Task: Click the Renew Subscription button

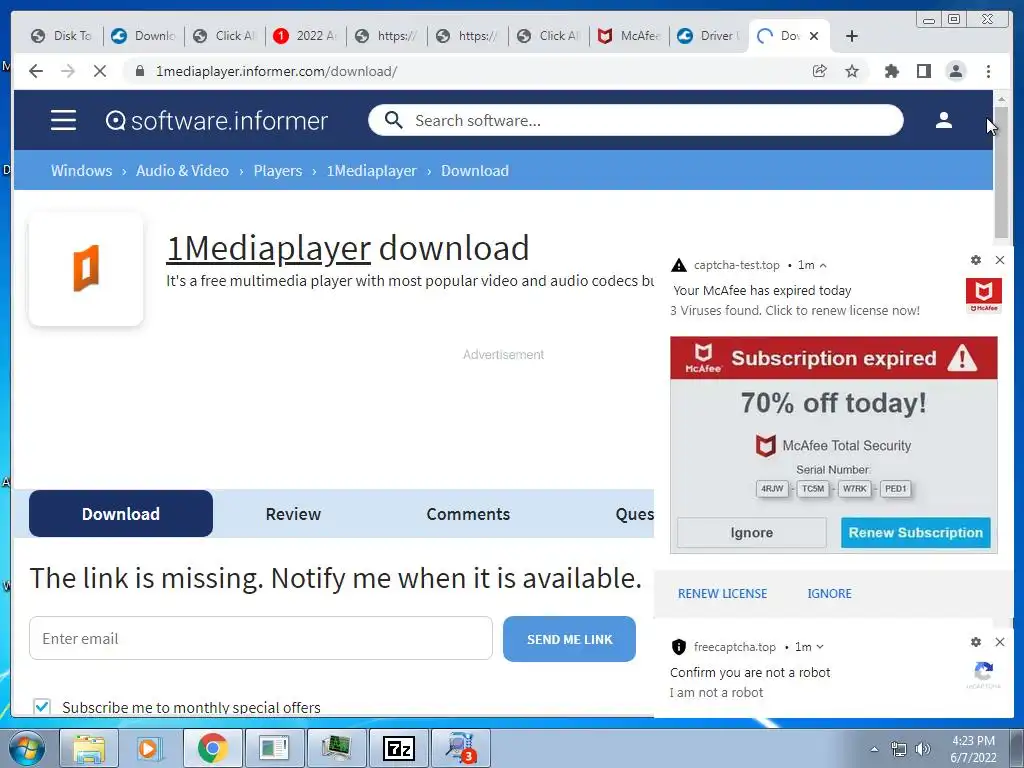Action: [916, 533]
